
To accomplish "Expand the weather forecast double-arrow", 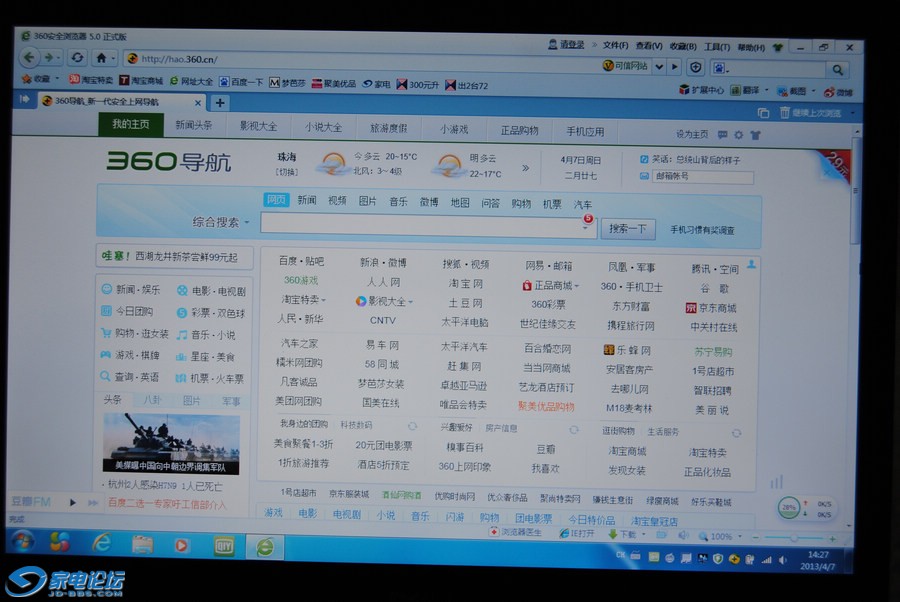I will coord(525,167).
